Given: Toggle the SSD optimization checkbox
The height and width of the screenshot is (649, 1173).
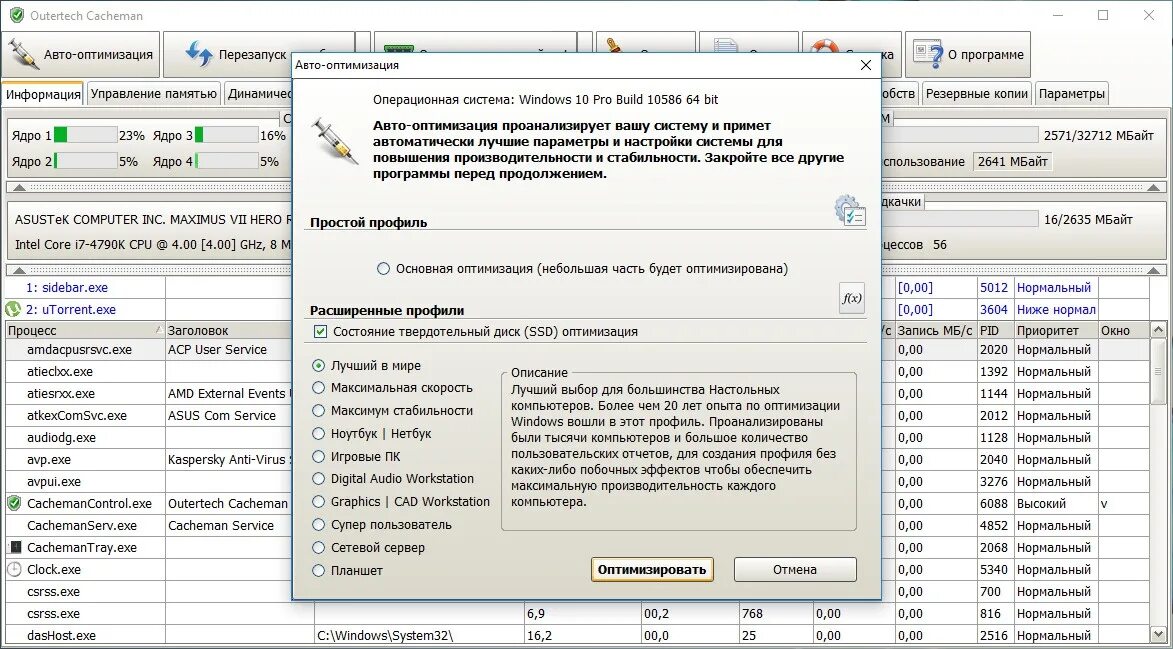Looking at the screenshot, I should [320, 331].
